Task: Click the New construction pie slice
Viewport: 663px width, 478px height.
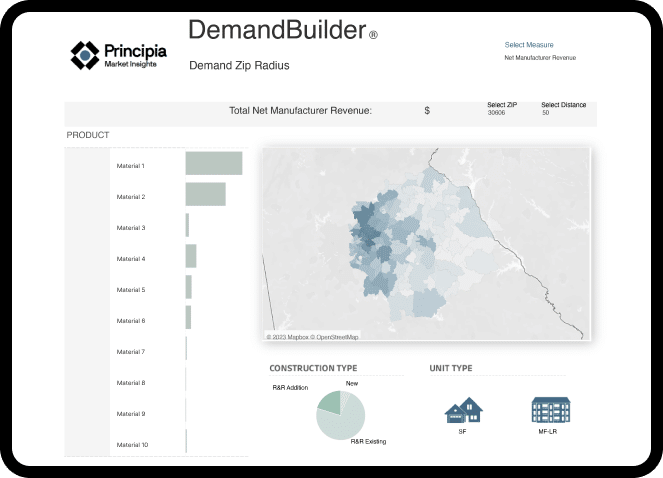Action: tap(344, 398)
